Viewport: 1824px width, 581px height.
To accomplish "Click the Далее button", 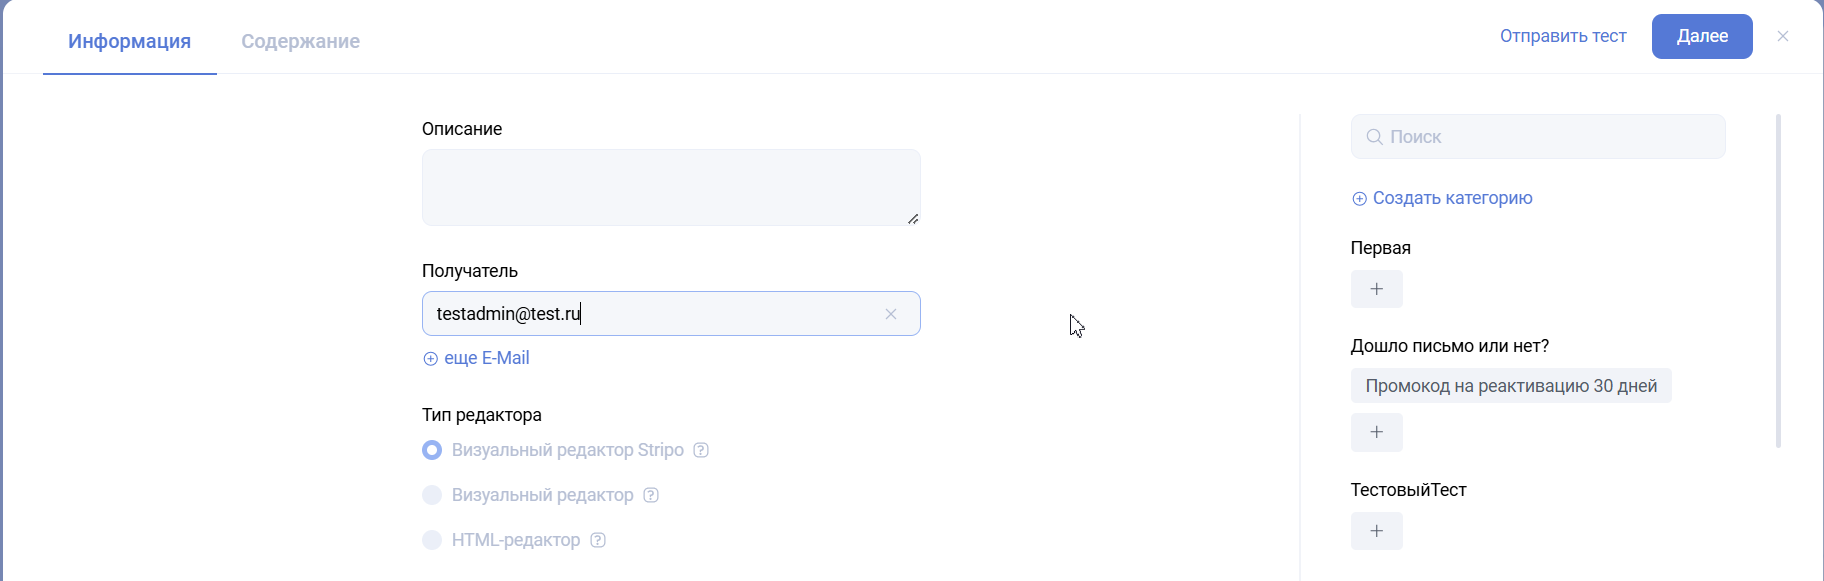I will [1701, 36].
